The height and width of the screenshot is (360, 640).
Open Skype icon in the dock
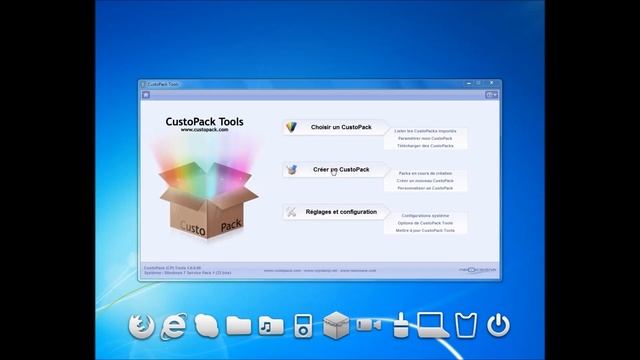[207, 326]
